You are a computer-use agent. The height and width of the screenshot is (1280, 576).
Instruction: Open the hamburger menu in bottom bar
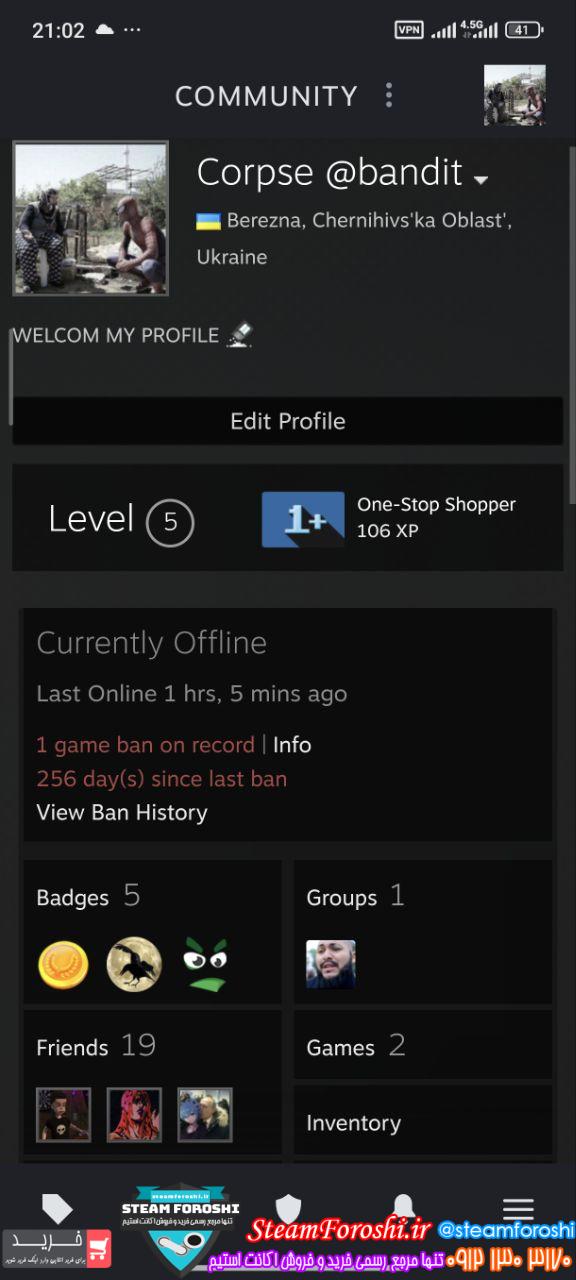[x=518, y=1209]
